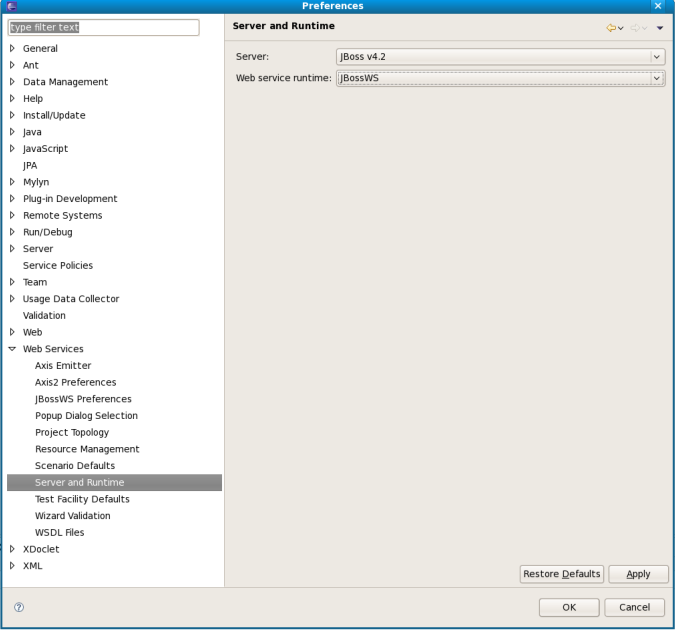Expand the Java preferences node
This screenshot has height=630, width=675.
click(12, 132)
